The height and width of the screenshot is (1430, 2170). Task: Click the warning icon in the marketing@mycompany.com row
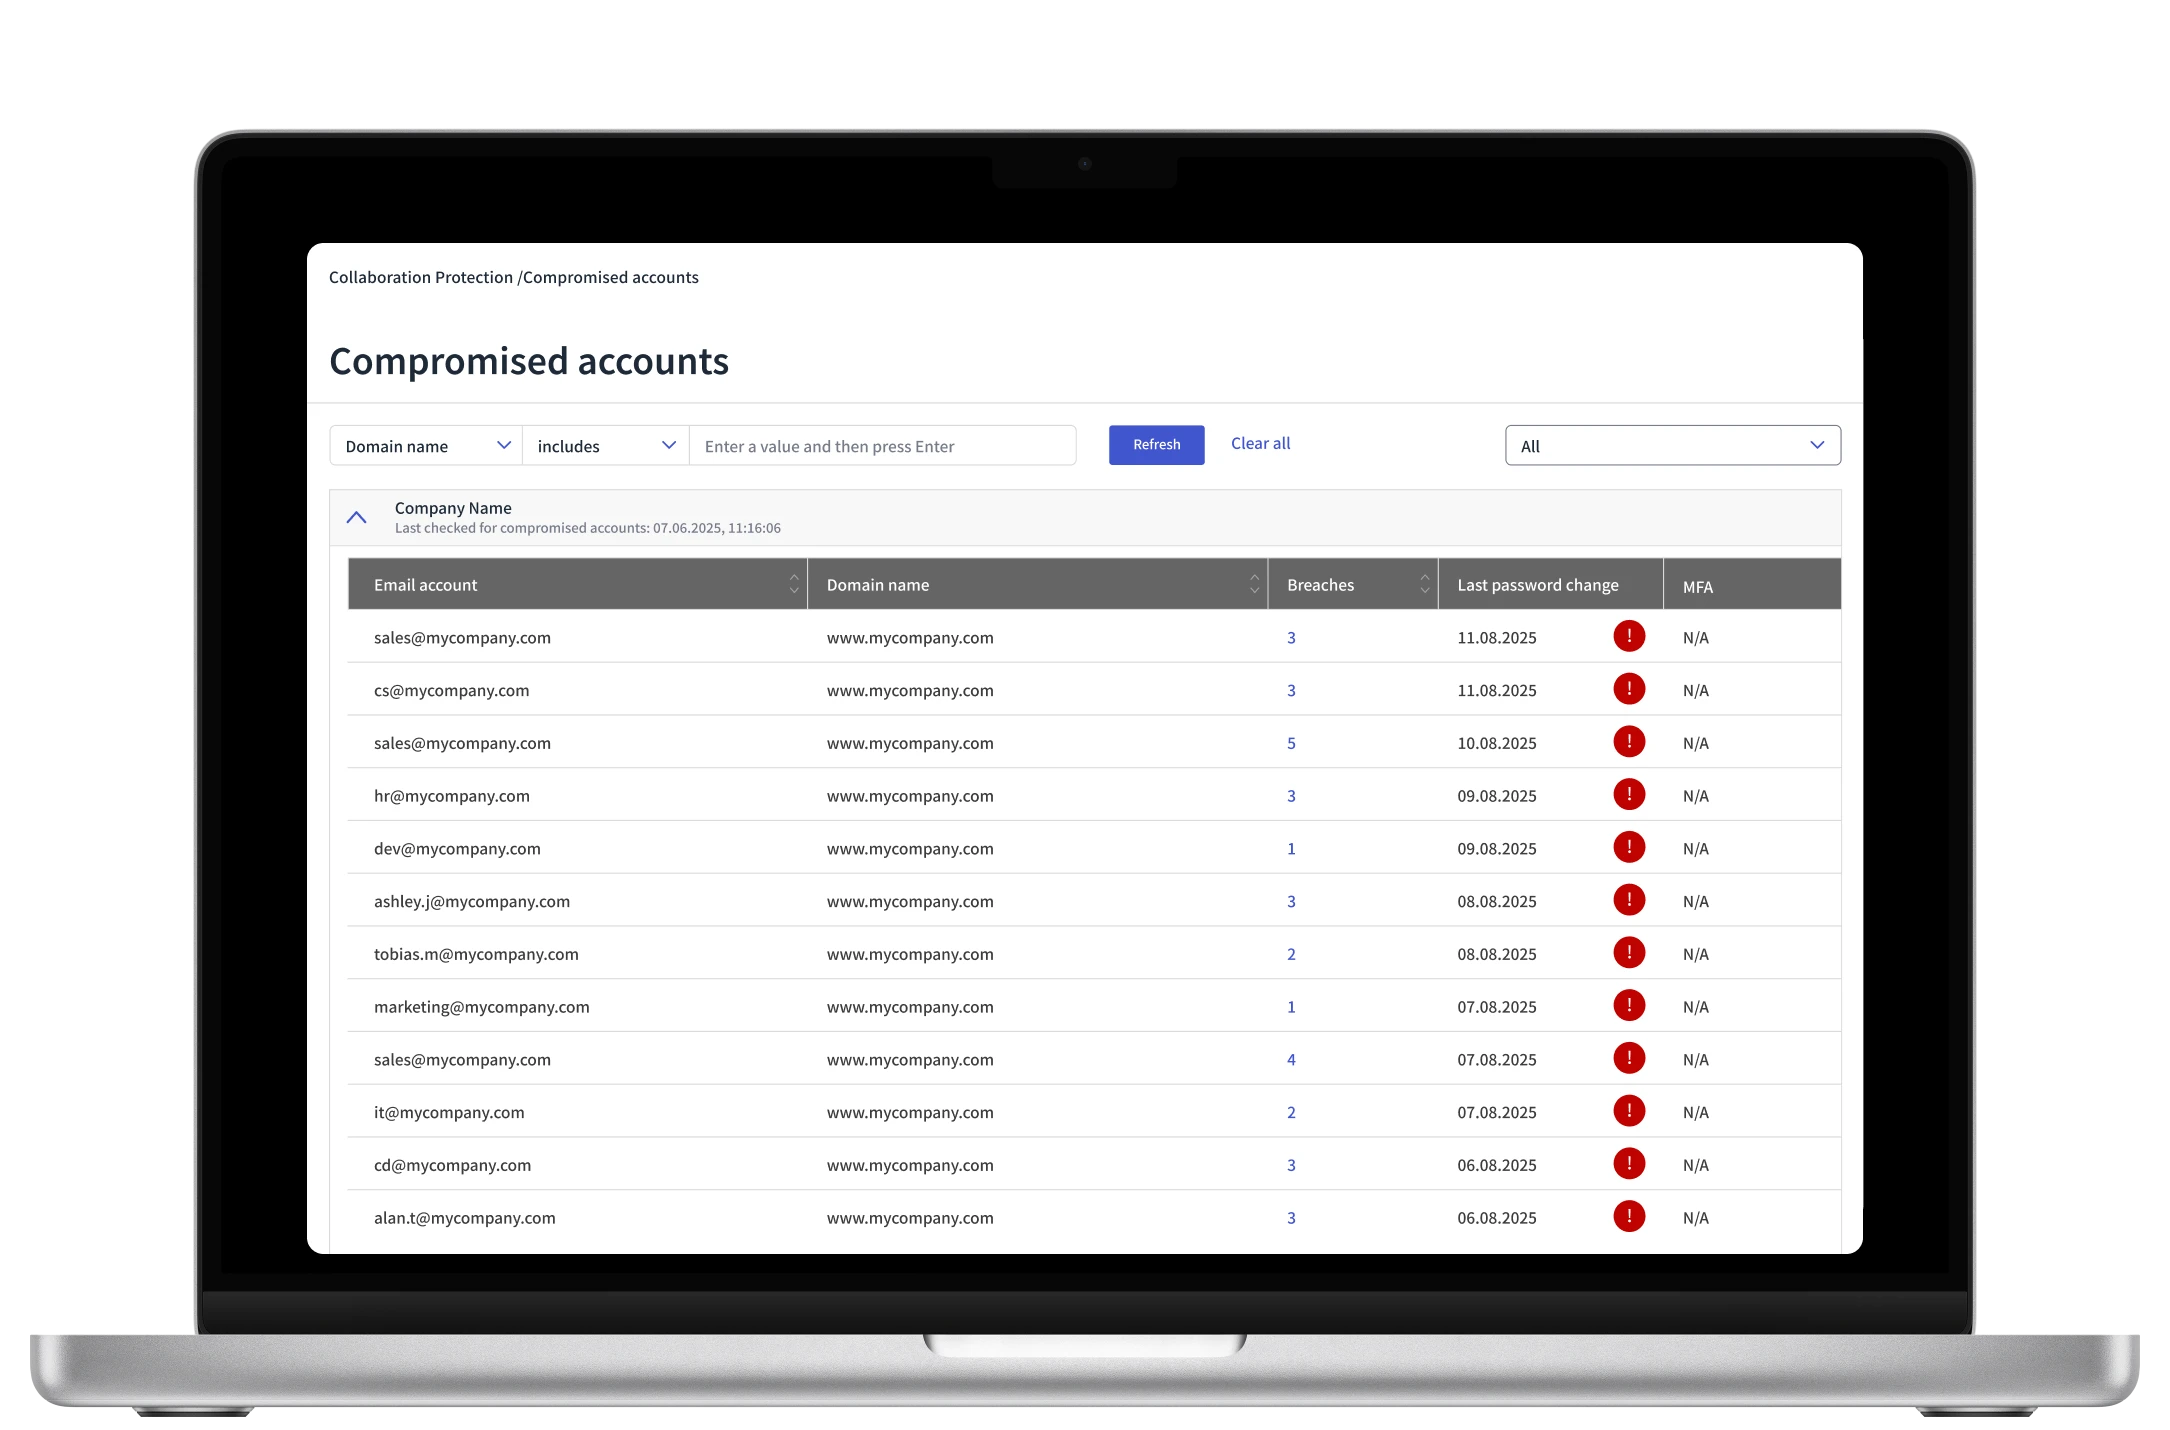click(1628, 1006)
